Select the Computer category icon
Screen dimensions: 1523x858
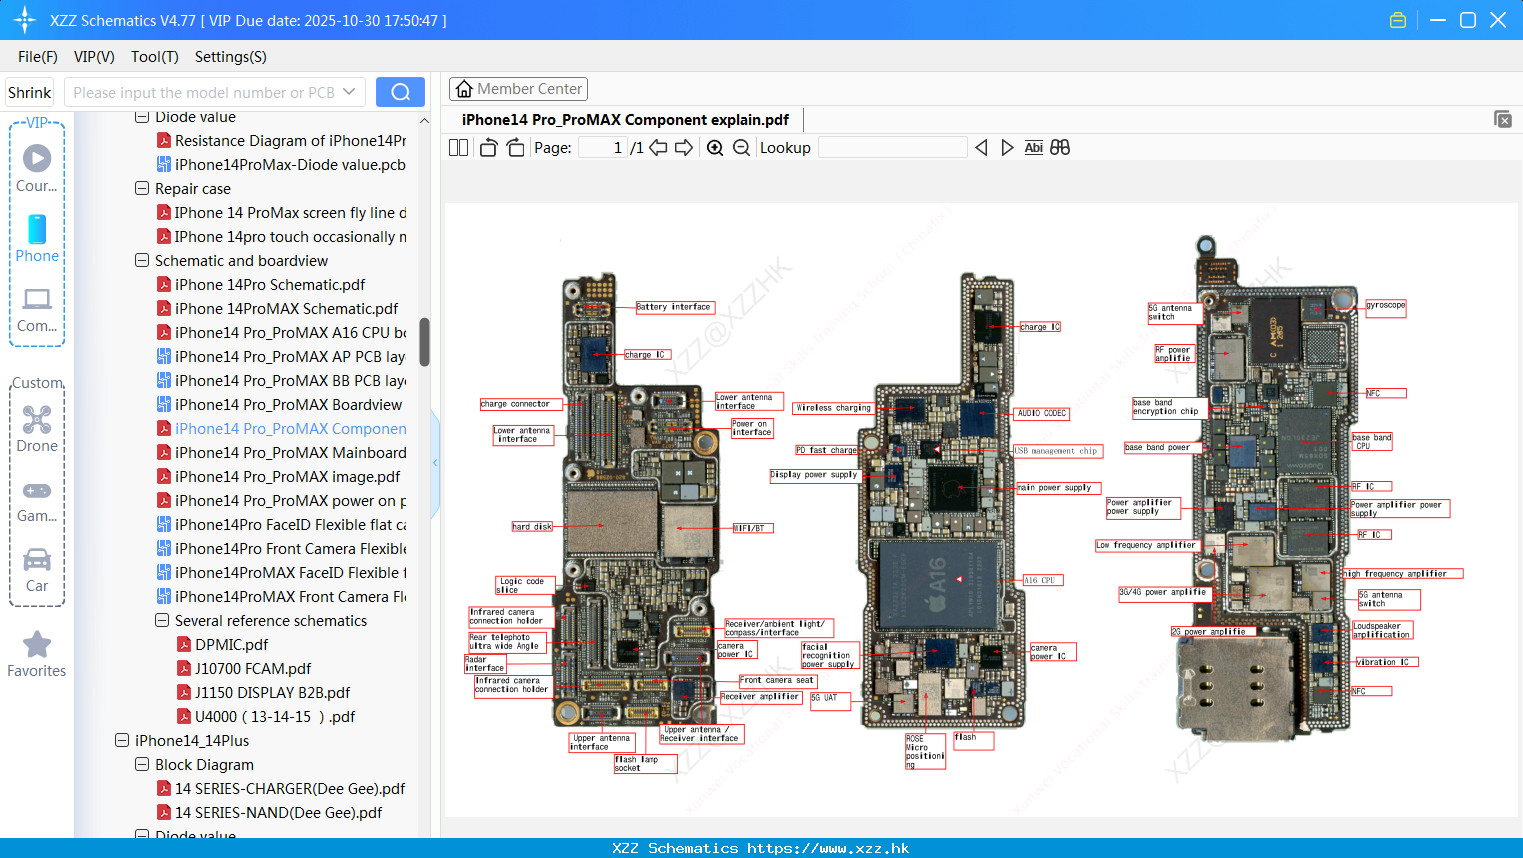37,309
